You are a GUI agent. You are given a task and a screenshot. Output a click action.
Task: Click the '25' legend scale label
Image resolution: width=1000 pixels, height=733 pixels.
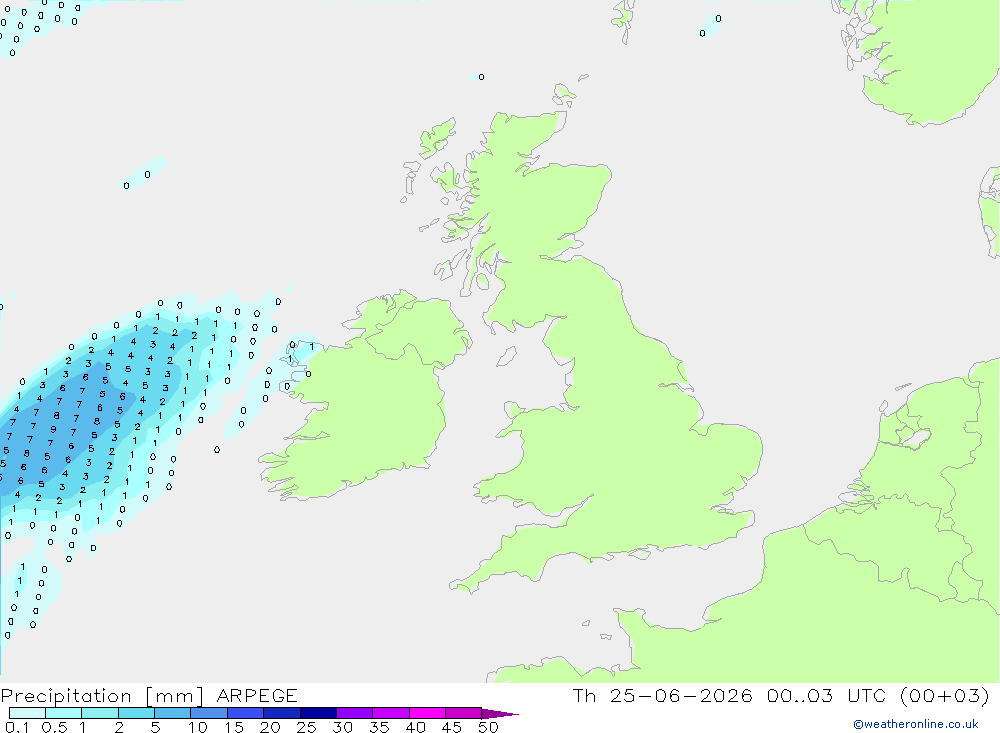point(306,727)
